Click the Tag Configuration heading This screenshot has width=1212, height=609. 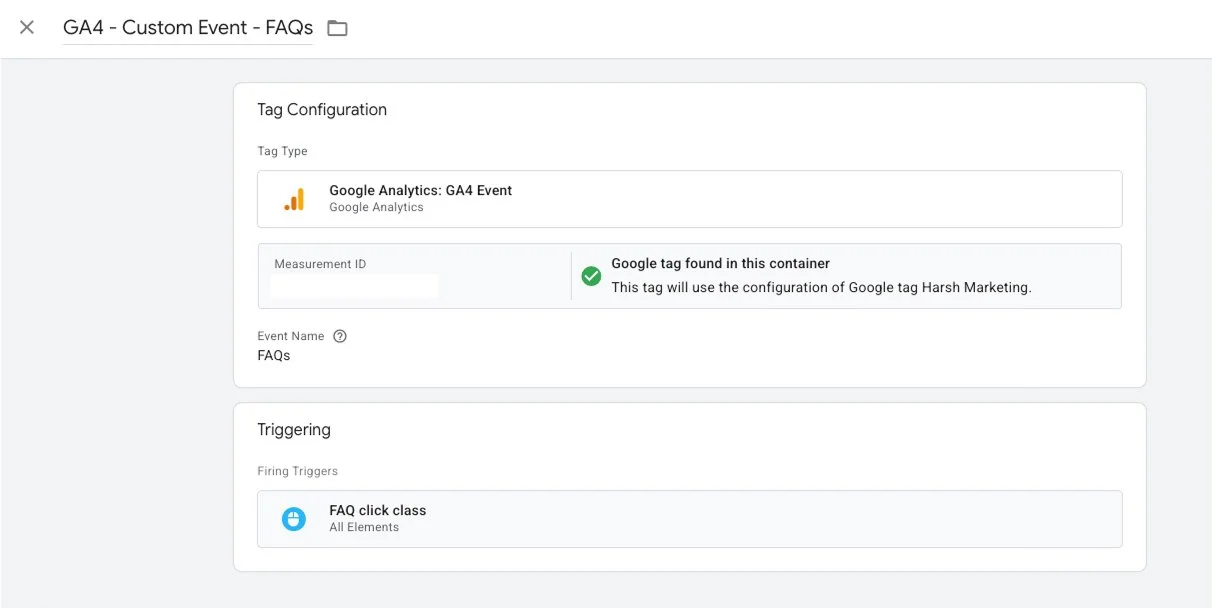322,110
